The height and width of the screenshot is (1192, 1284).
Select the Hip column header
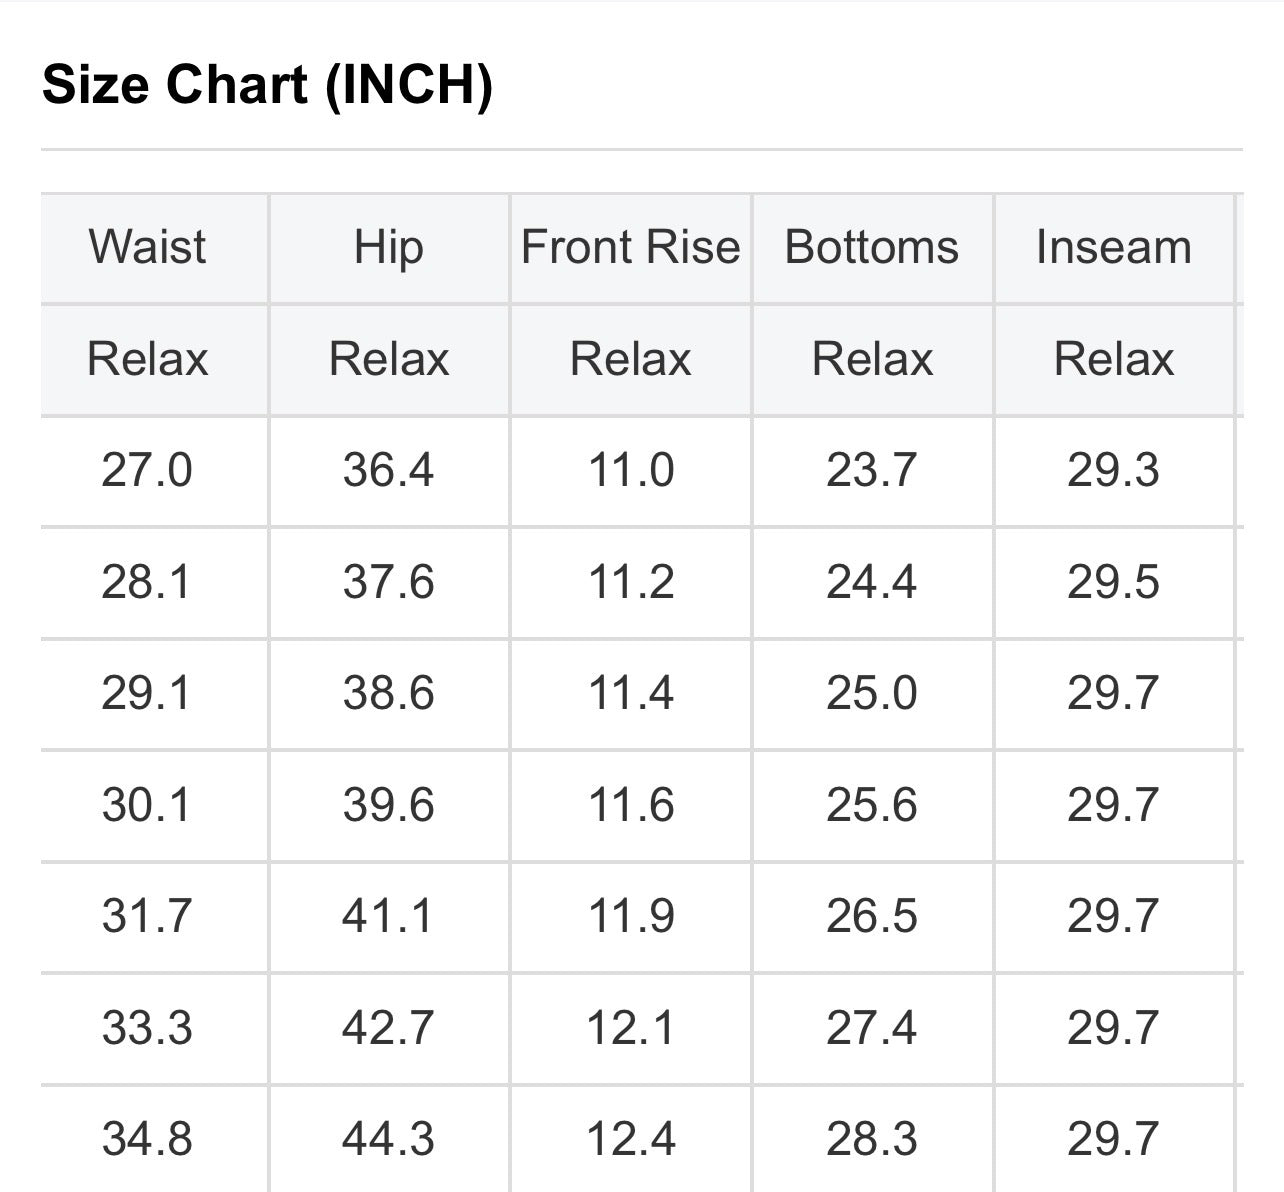tap(388, 247)
